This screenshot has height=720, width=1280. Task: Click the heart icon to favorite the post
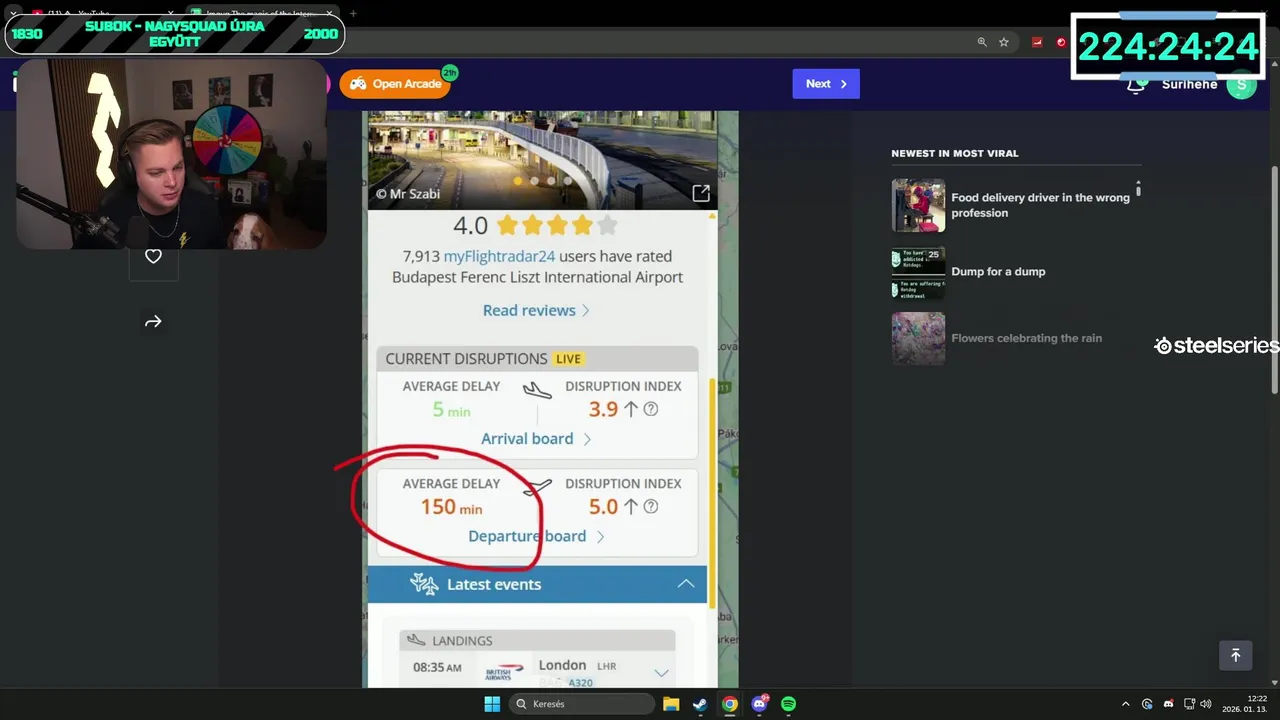153,257
